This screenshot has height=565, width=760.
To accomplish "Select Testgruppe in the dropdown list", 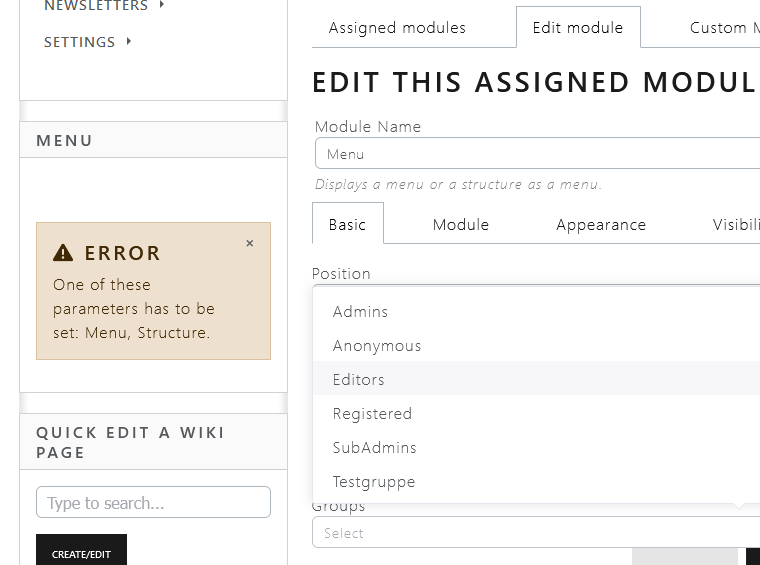I will pyautogui.click(x=537, y=482).
